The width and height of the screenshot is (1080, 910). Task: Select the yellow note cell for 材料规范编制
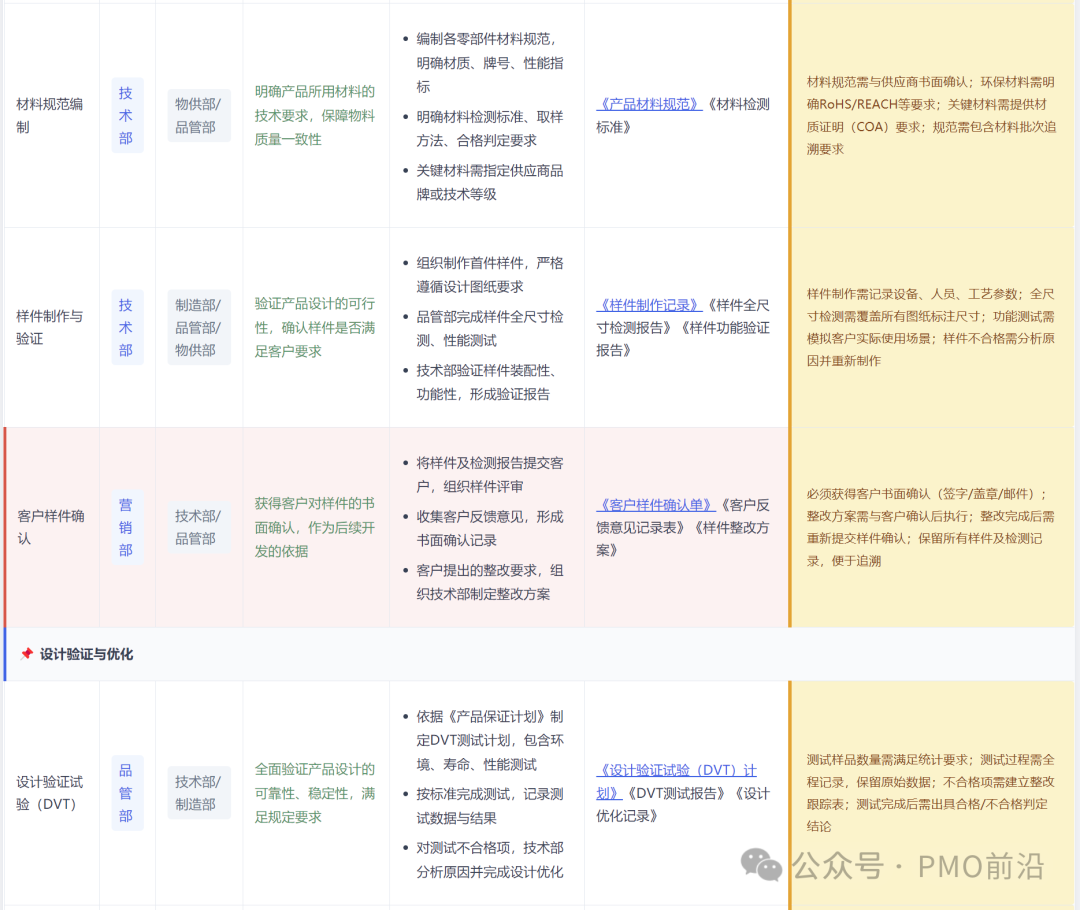932,115
